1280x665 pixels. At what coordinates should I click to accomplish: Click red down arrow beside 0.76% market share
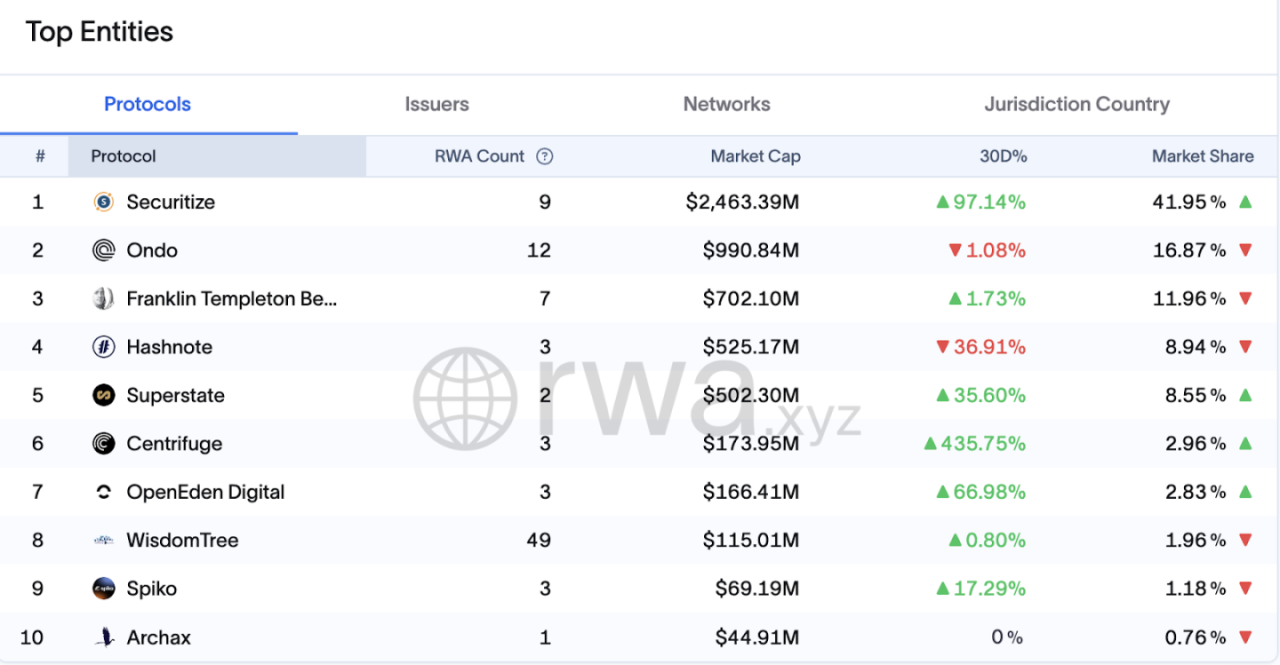click(1245, 637)
